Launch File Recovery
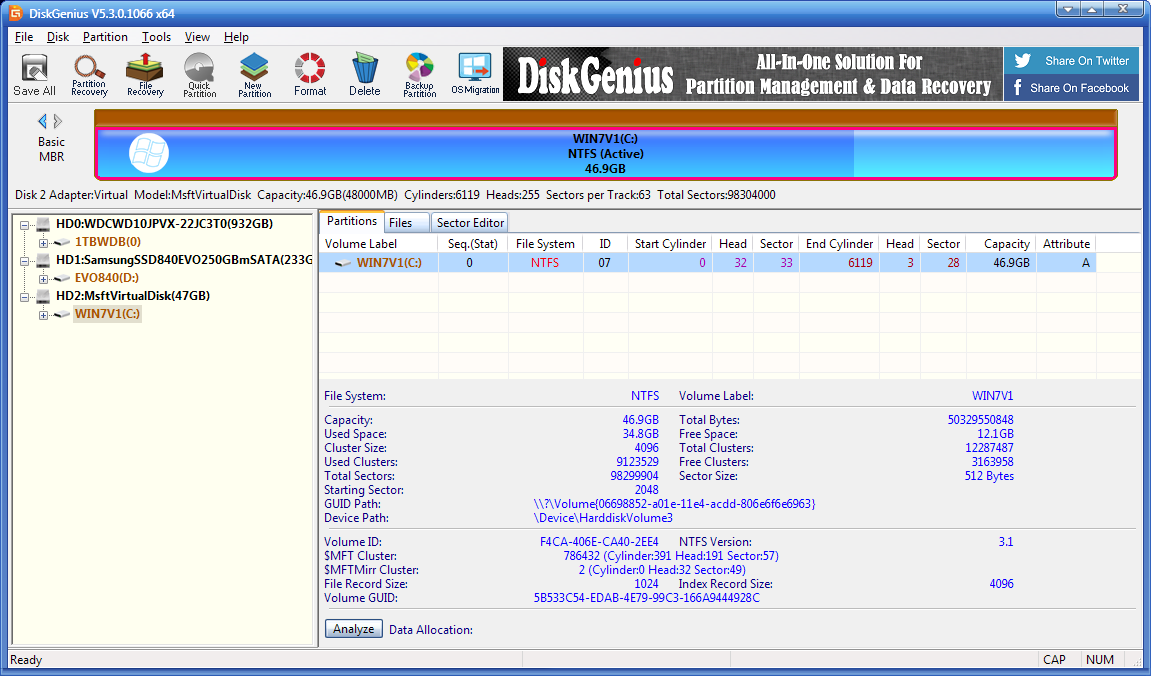The width and height of the screenshot is (1151, 676). [x=144, y=74]
